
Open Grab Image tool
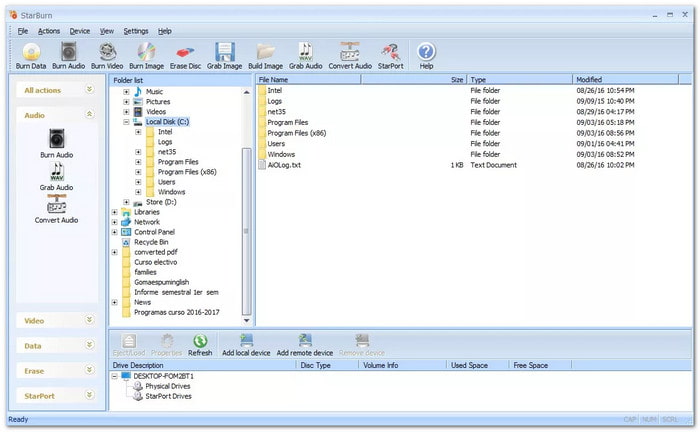point(225,56)
